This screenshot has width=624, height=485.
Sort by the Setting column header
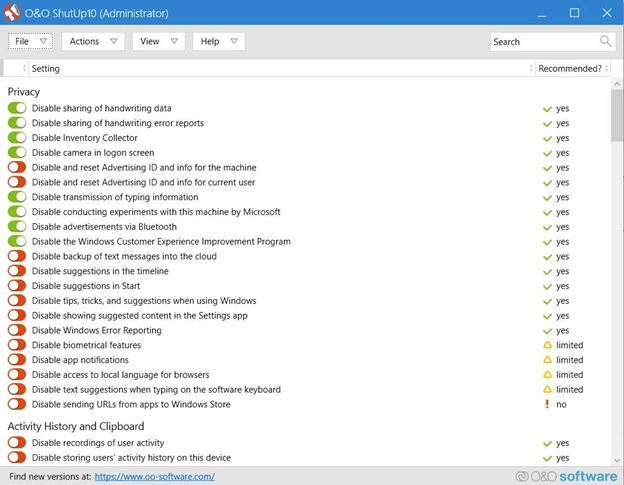pyautogui.click(x=46, y=69)
